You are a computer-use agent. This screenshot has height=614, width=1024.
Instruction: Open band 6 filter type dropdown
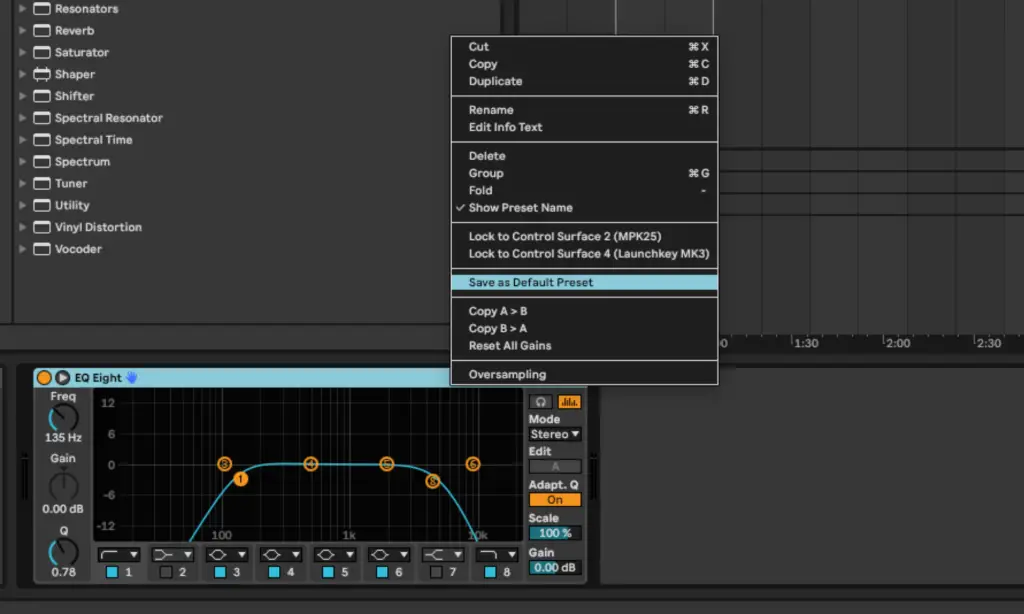pos(389,555)
